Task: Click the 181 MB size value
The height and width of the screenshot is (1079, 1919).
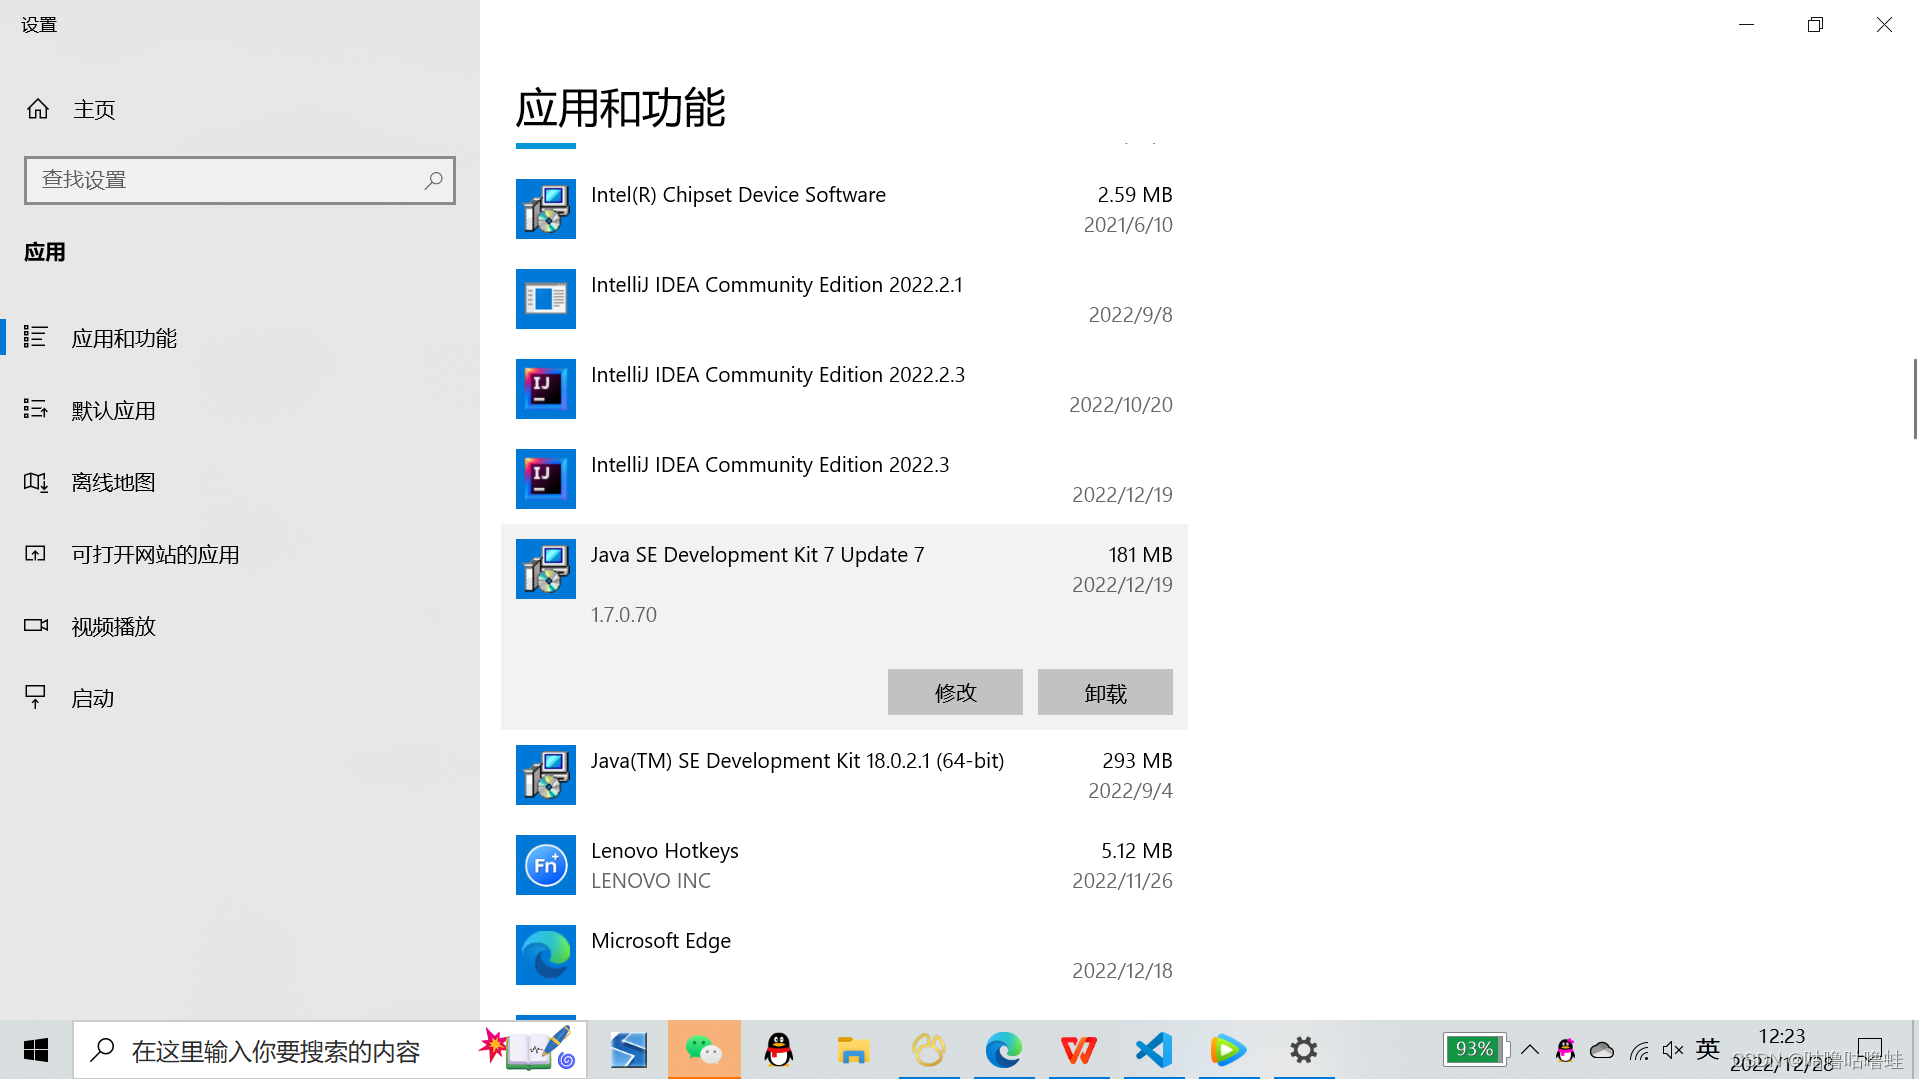Action: (x=1140, y=555)
